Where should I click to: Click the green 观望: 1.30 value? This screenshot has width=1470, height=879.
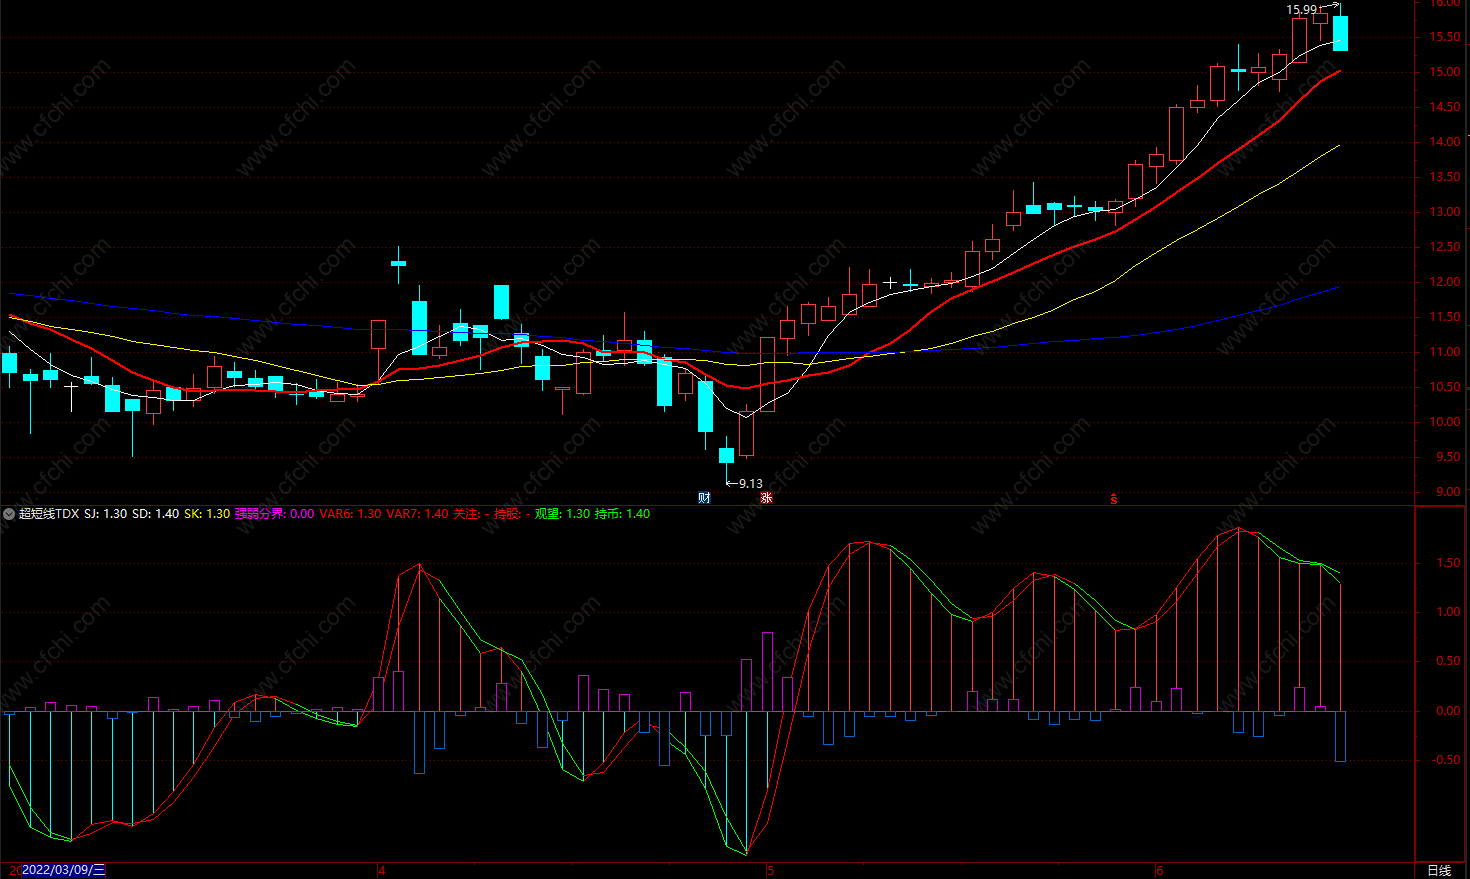(x=562, y=514)
